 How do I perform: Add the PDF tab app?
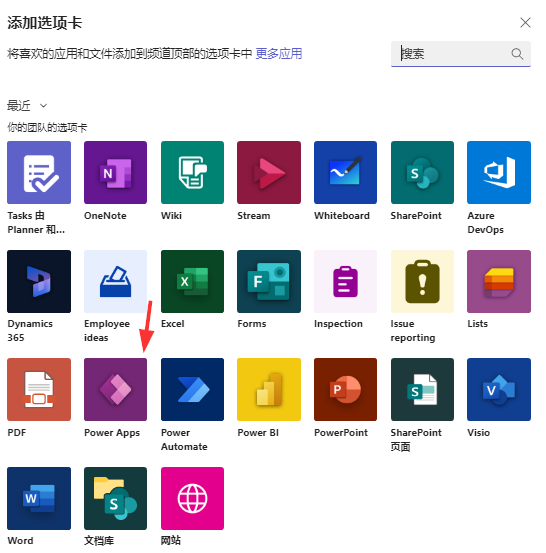(x=39, y=389)
